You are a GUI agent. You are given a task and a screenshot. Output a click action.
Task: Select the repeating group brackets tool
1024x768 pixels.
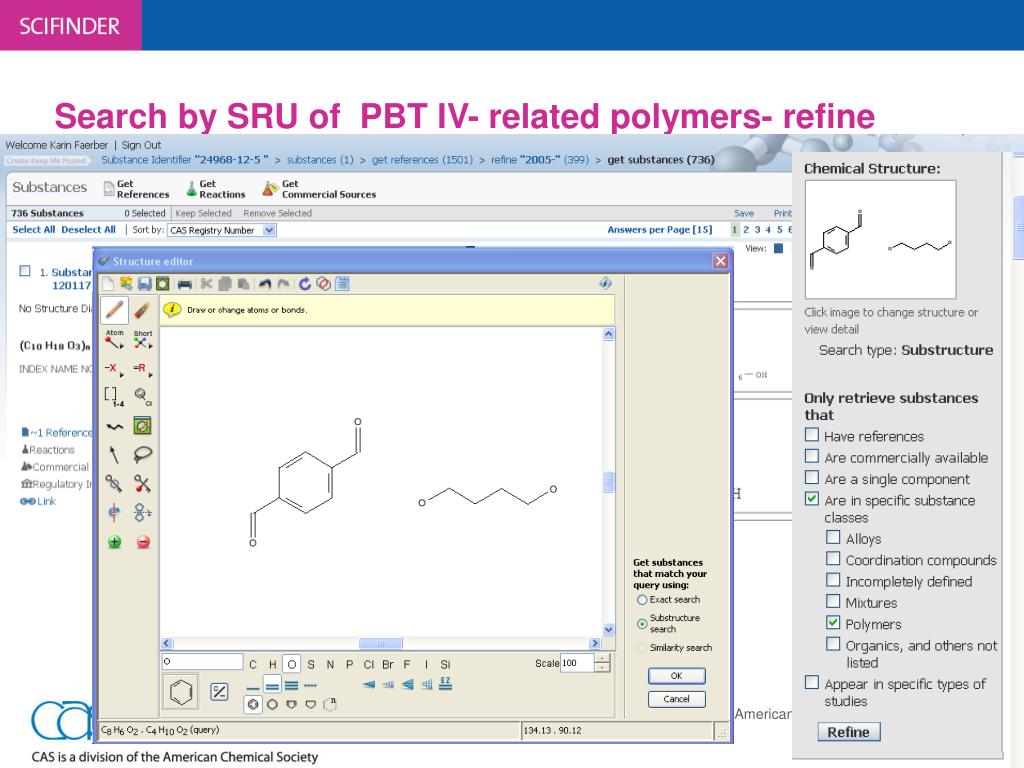click(114, 396)
